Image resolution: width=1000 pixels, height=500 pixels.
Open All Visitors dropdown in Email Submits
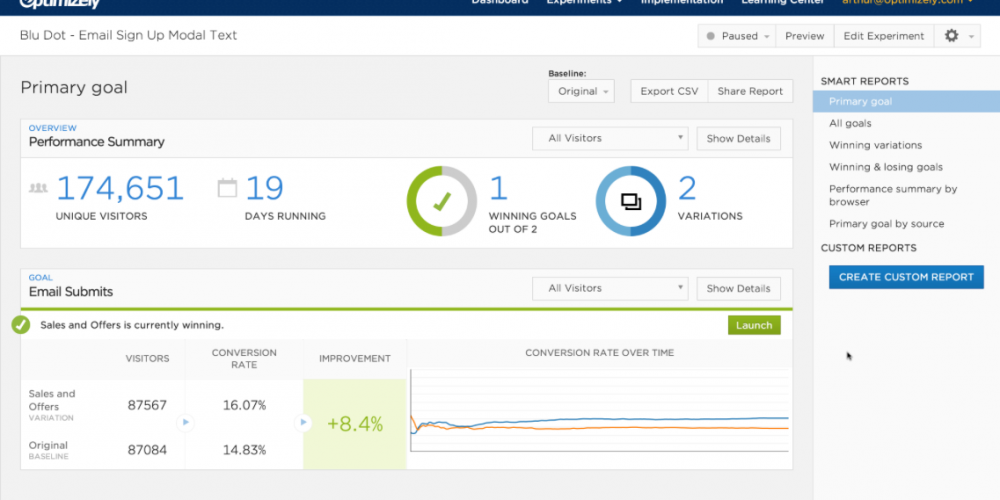[x=610, y=288]
